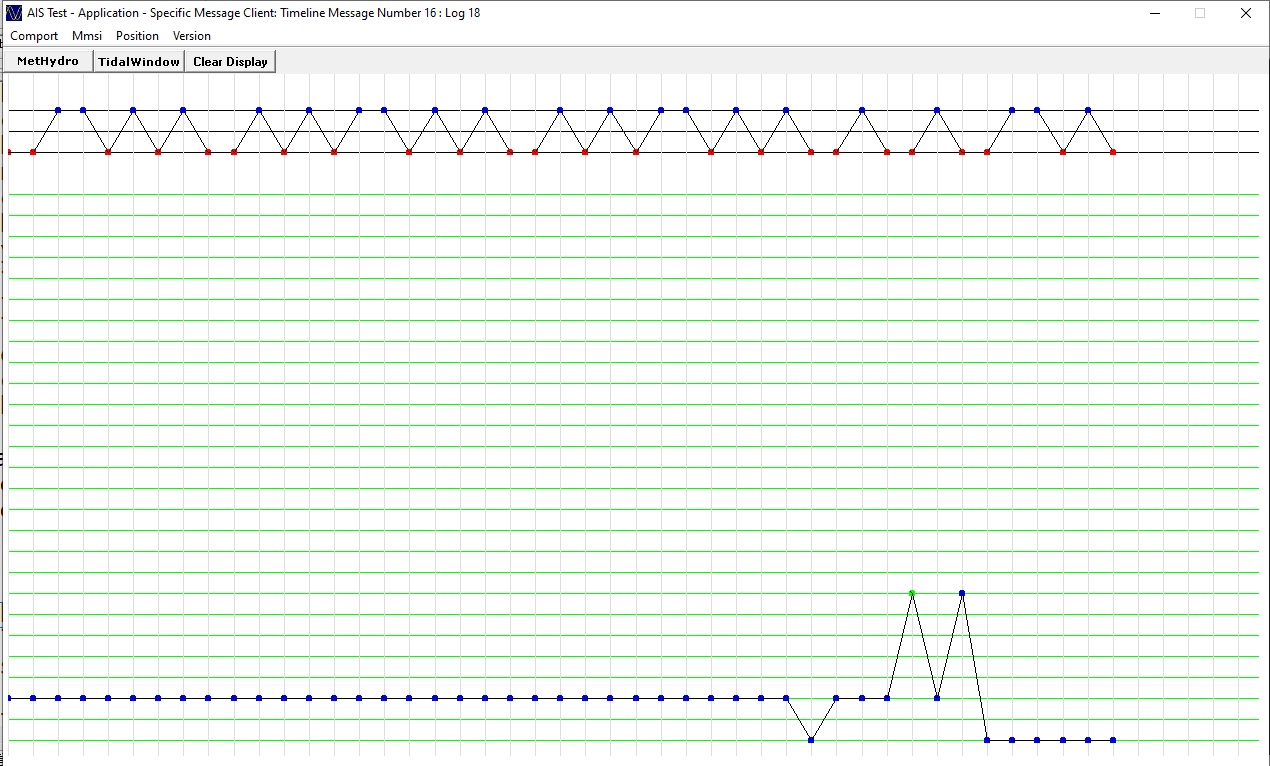Click the blue marker in the valley between peaks
This screenshot has height=766, width=1270.
pyautogui.click(x=937, y=698)
